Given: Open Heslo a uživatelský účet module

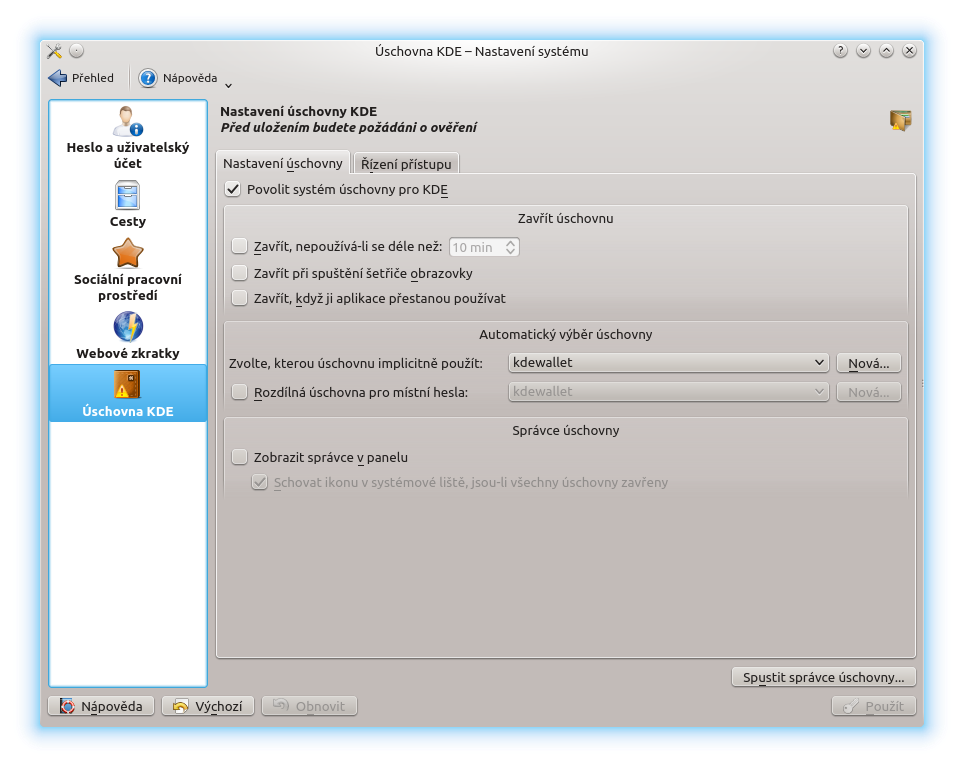Looking at the screenshot, I should coord(128,138).
